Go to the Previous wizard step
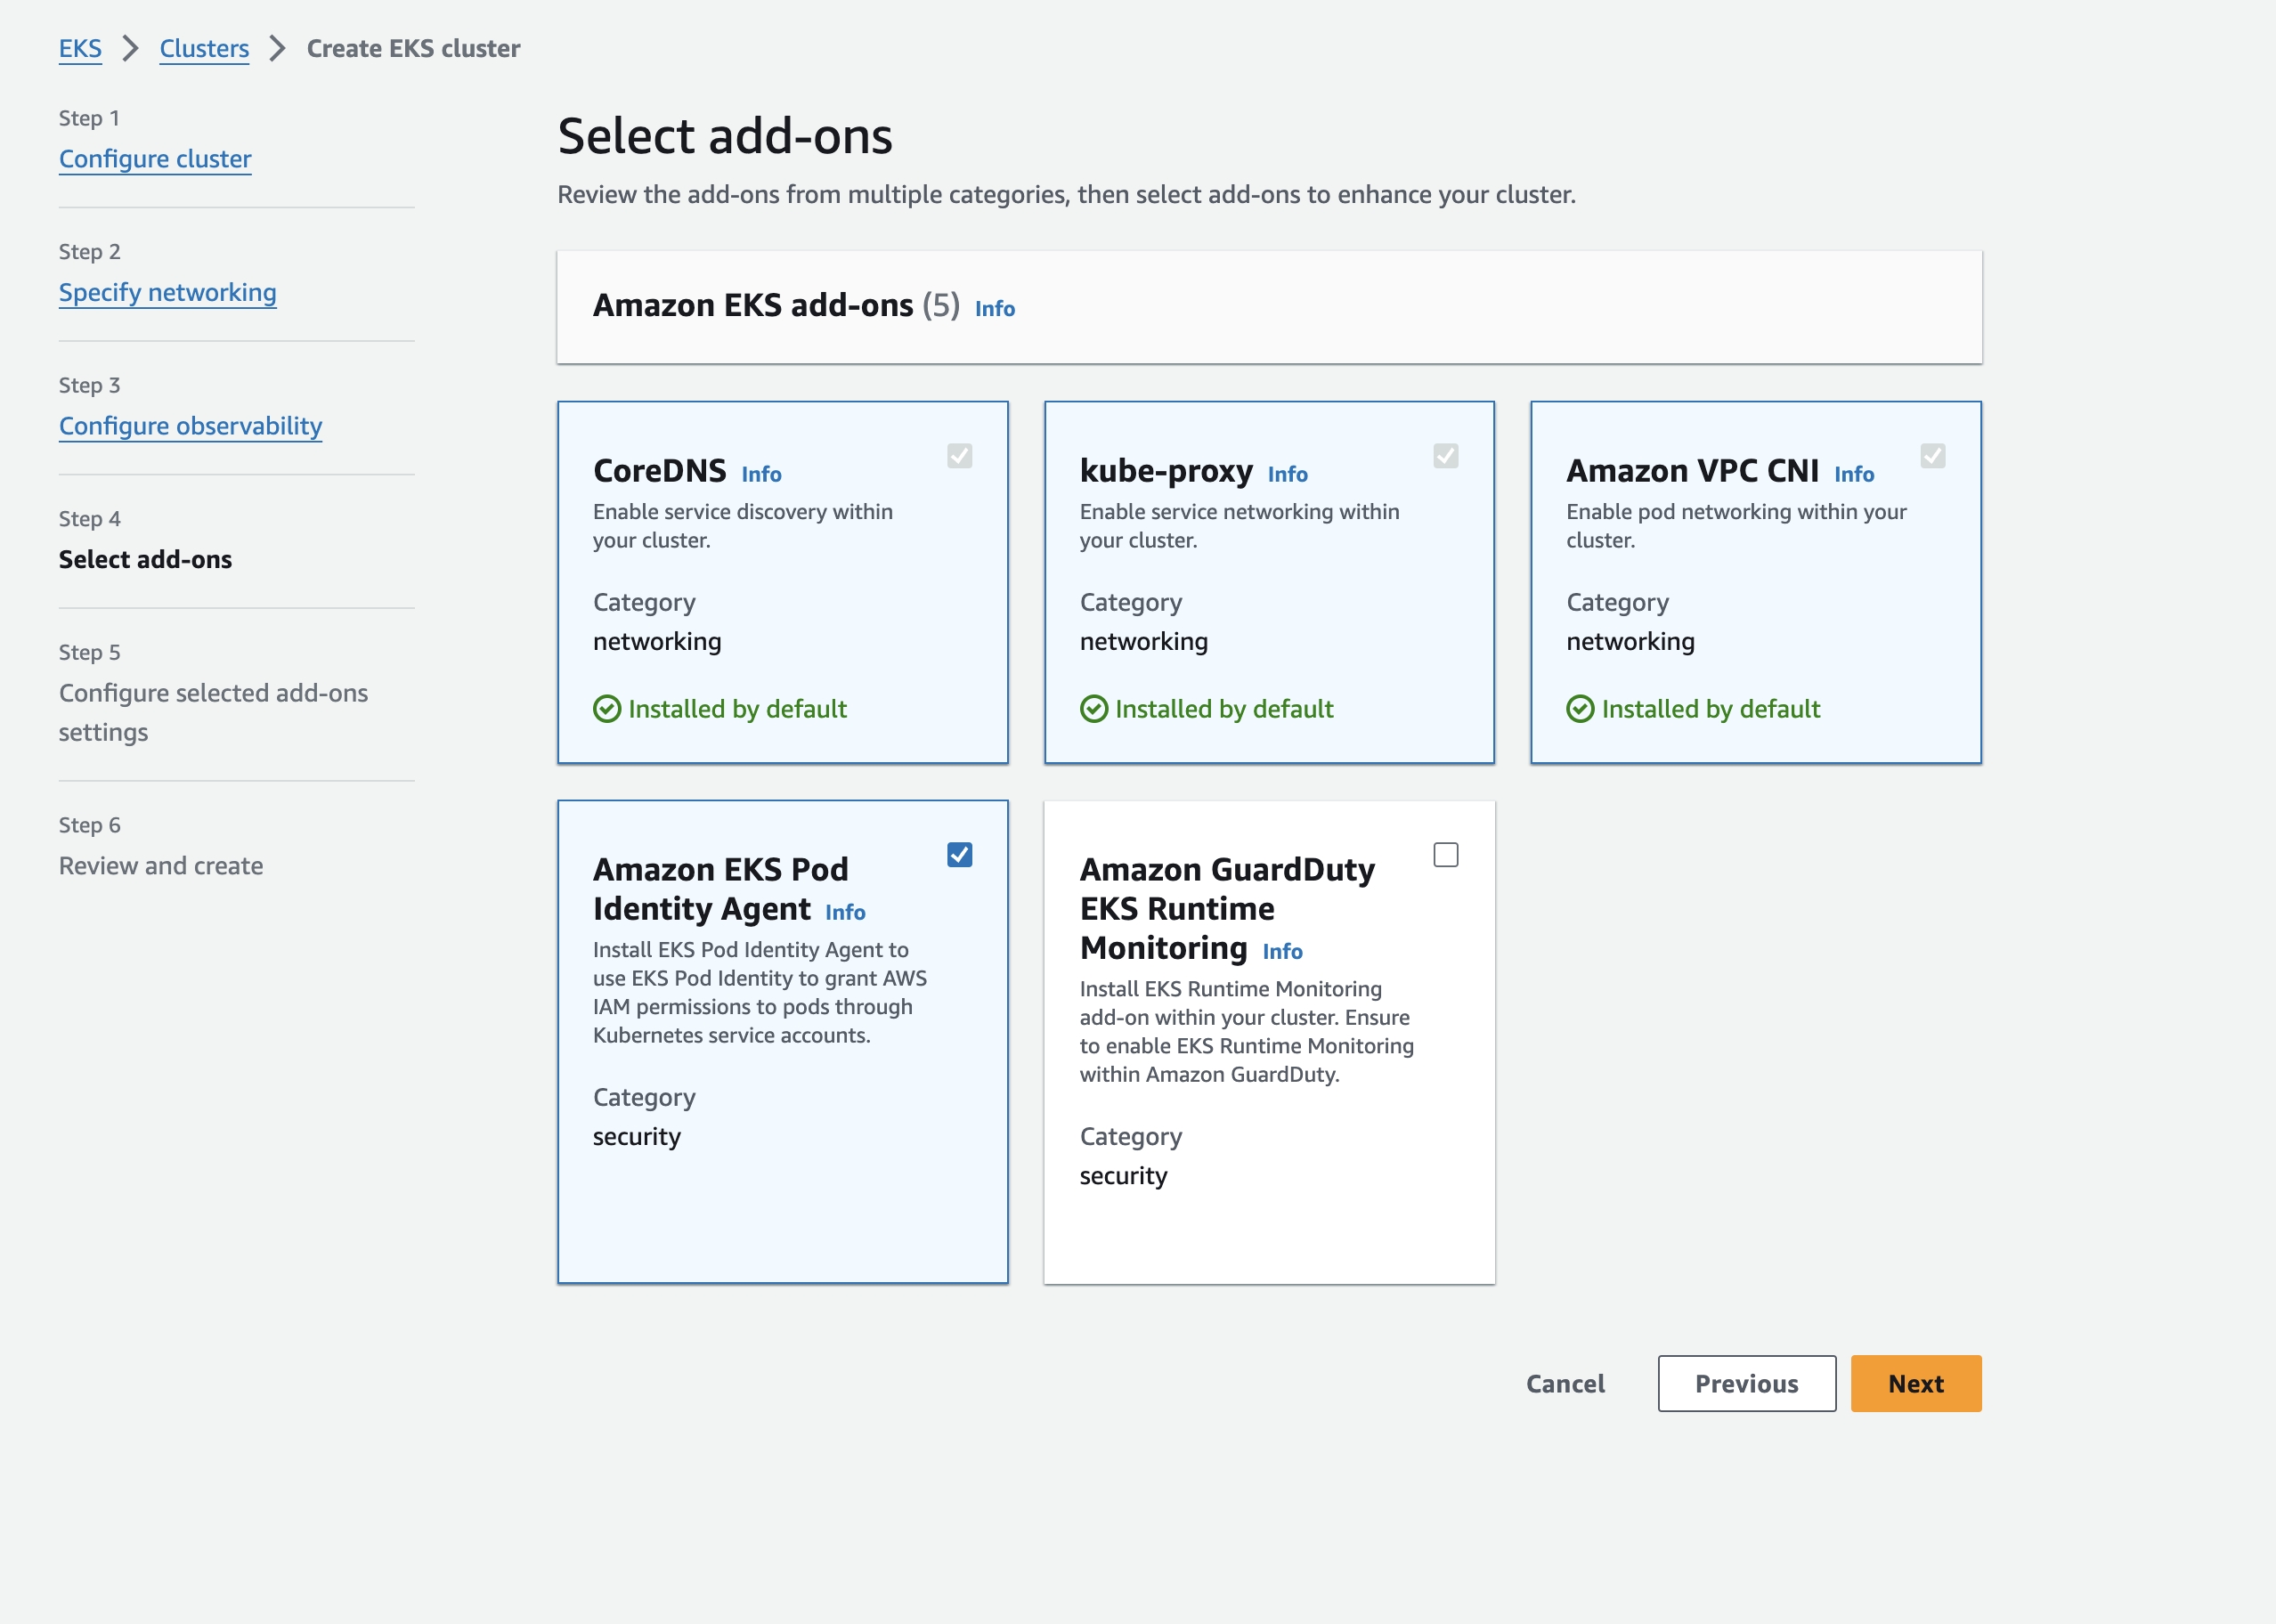The image size is (2276, 1624). point(1746,1383)
